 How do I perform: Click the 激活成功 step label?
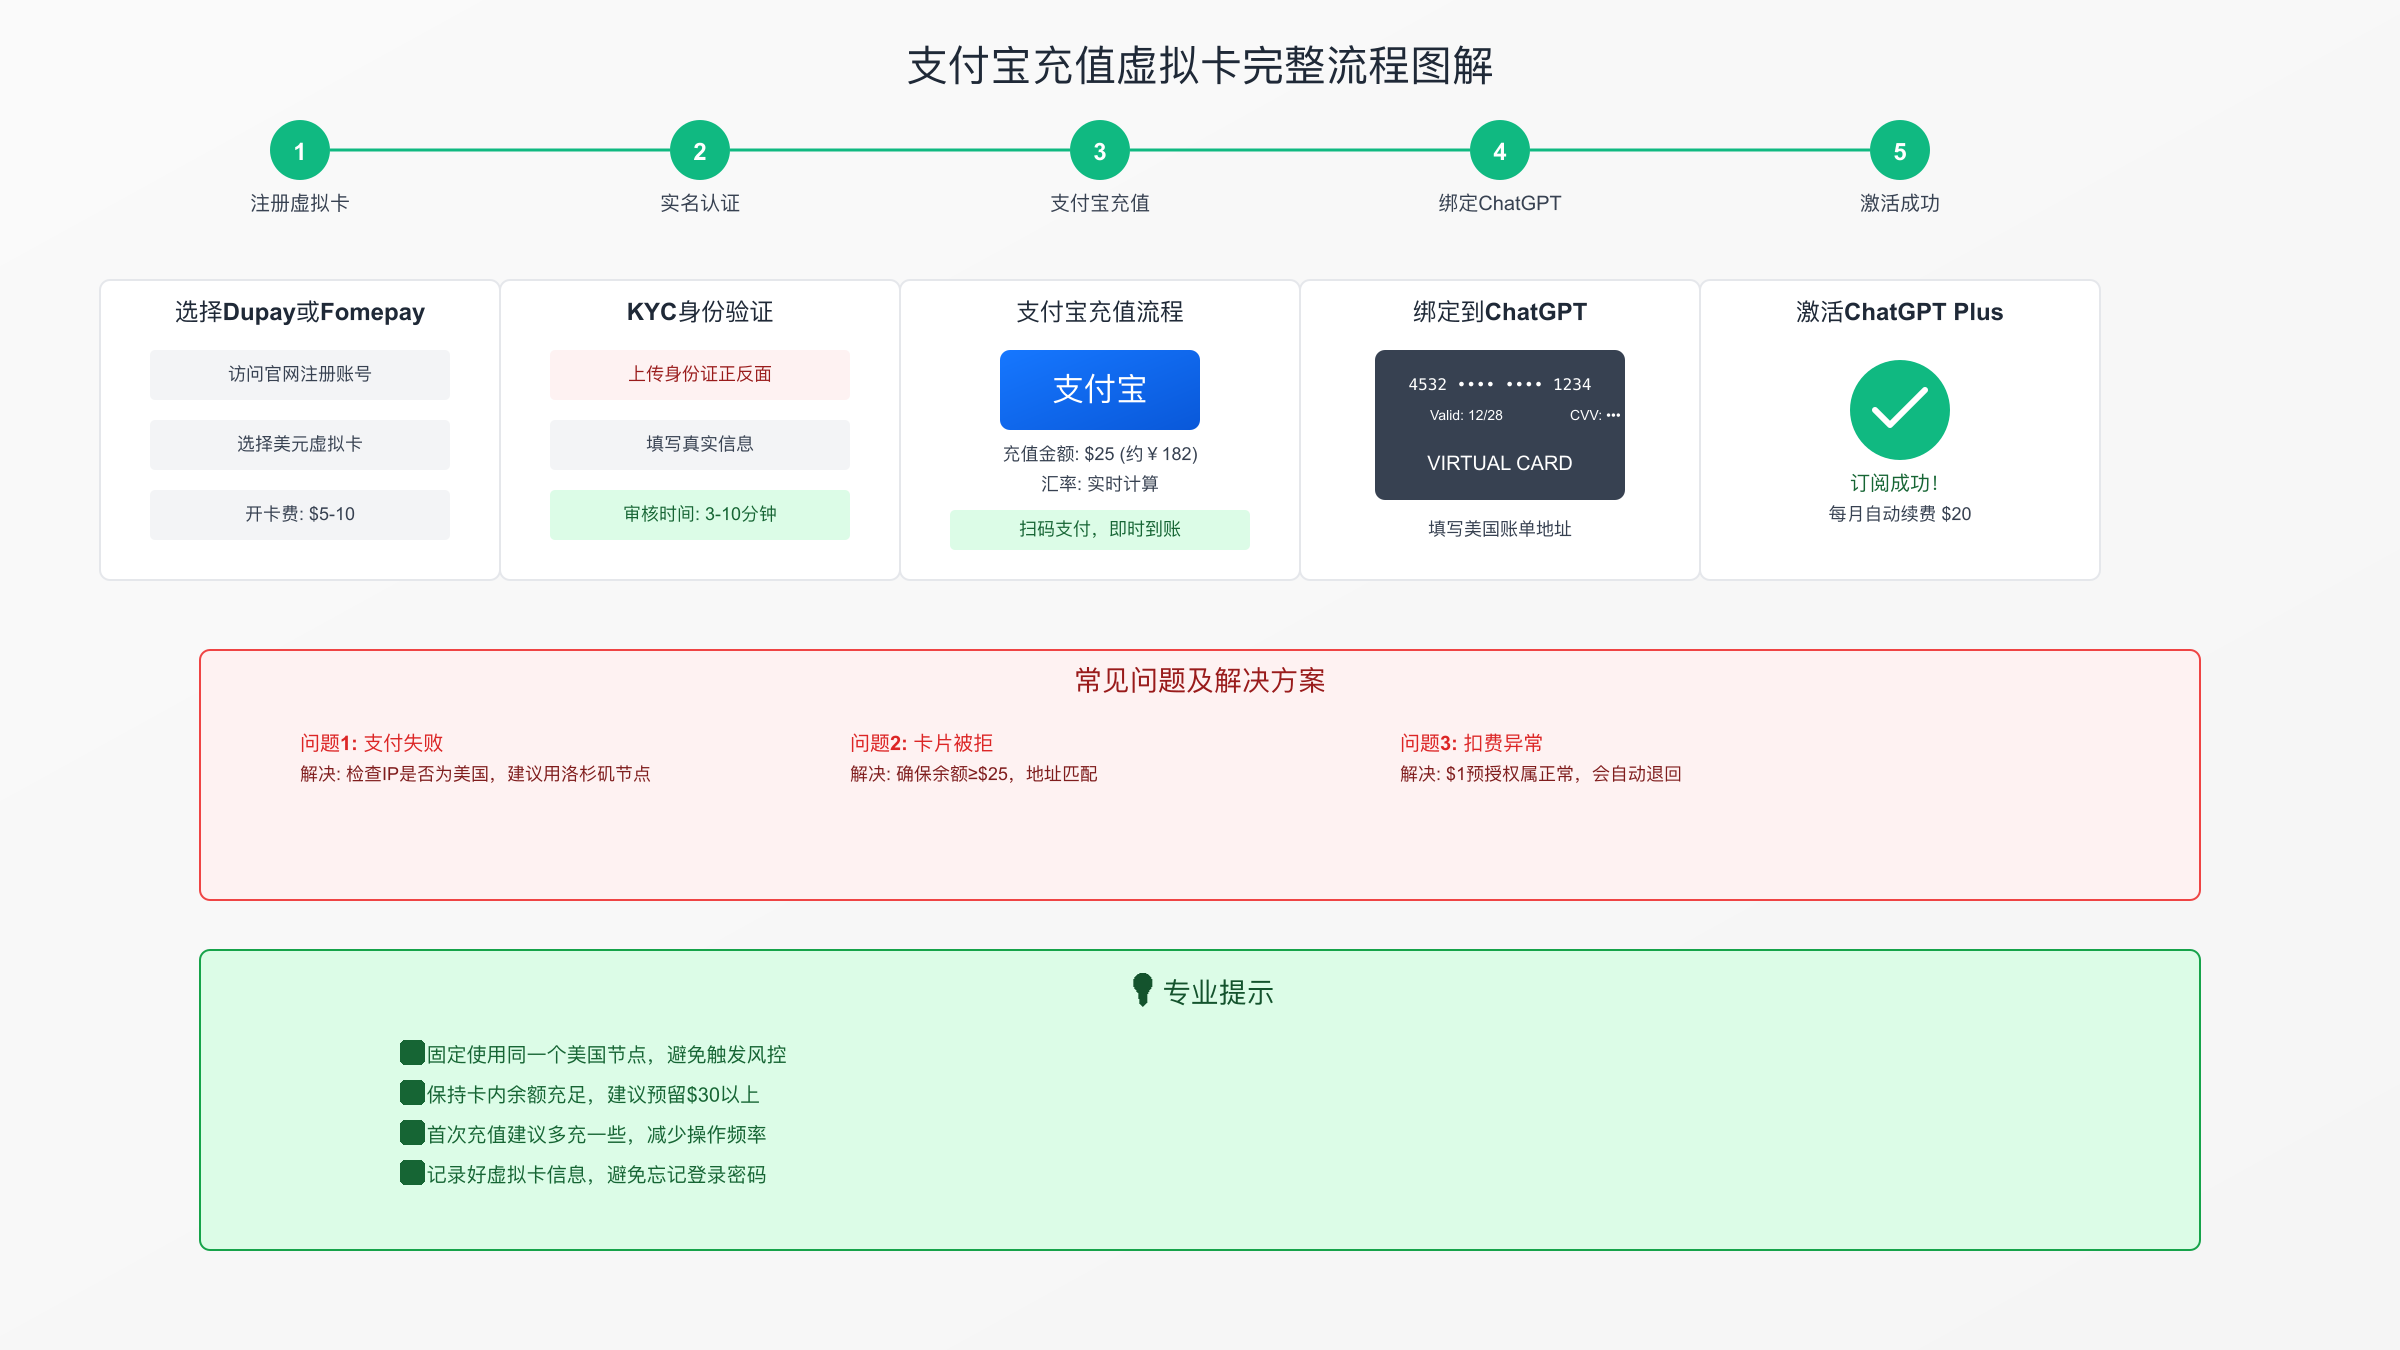point(1900,204)
